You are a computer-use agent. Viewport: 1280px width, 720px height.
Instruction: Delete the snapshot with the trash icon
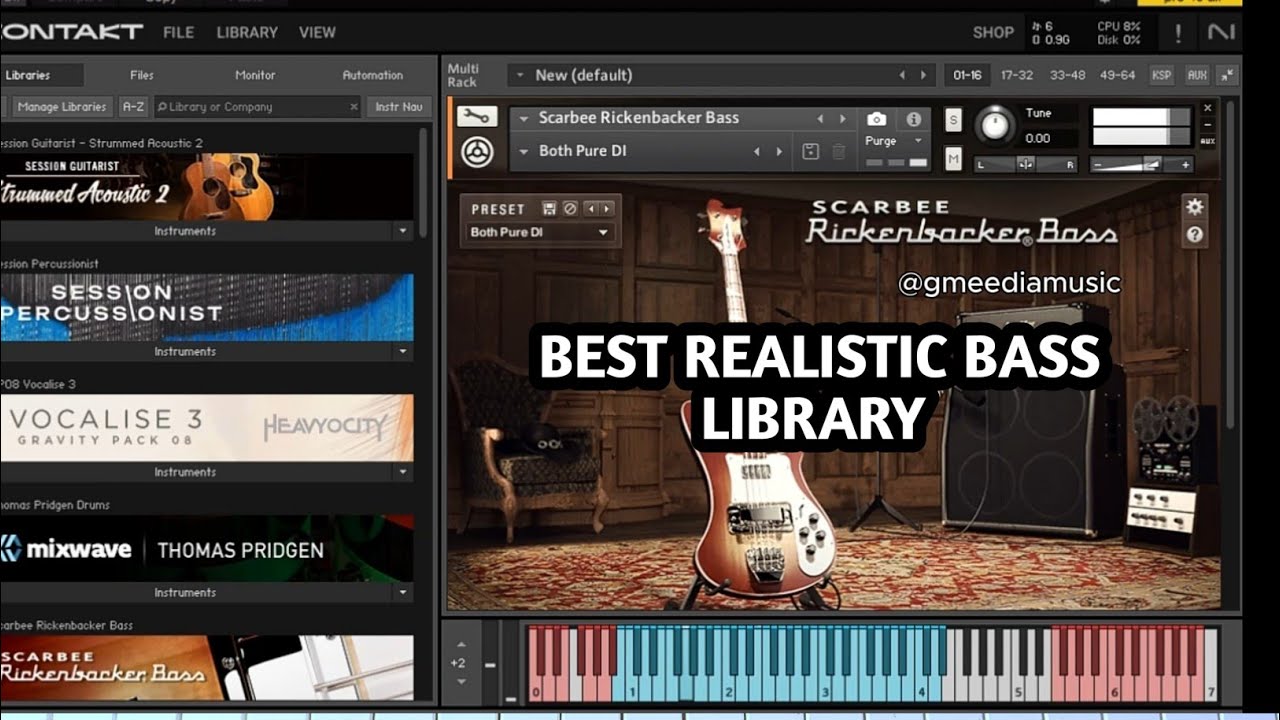click(x=838, y=151)
